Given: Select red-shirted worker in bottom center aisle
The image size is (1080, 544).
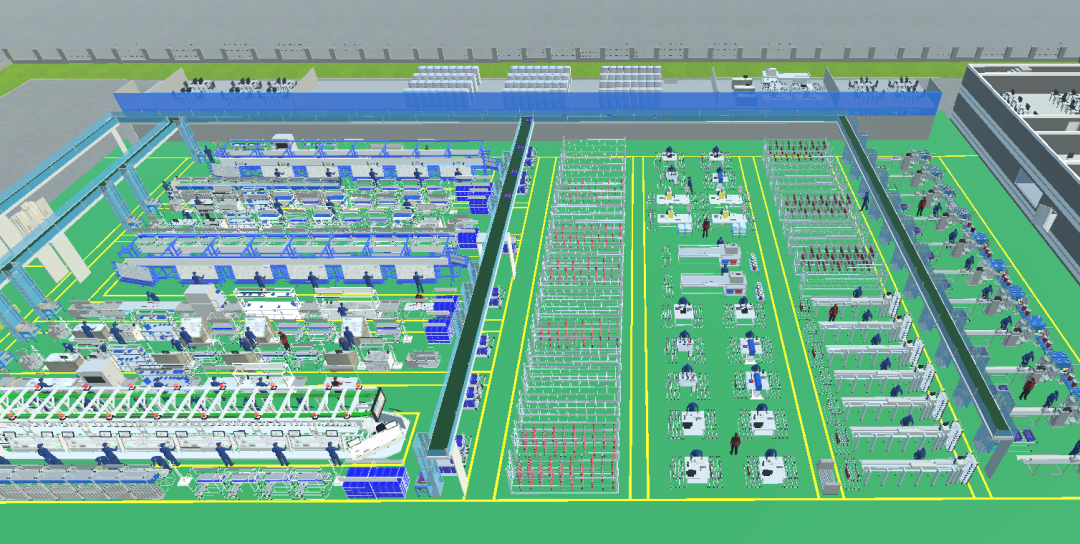Looking at the screenshot, I should point(736,441).
